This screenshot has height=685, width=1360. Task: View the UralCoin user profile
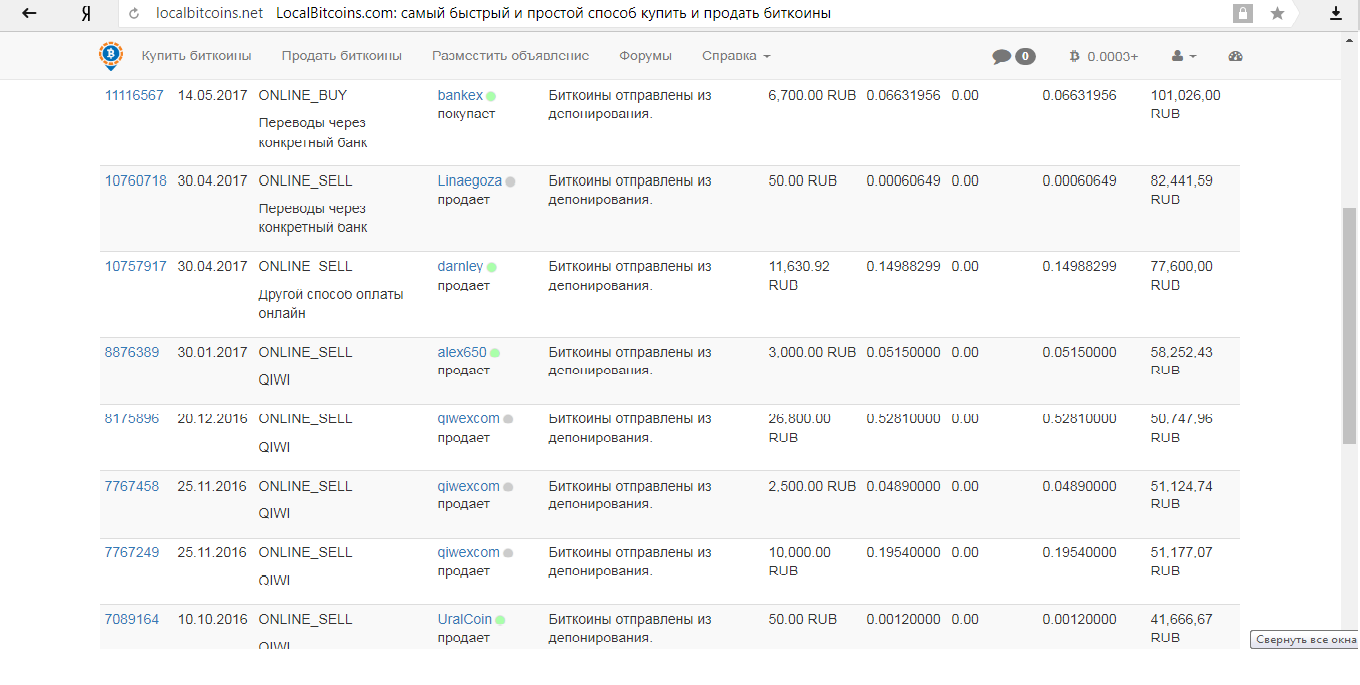(x=465, y=619)
